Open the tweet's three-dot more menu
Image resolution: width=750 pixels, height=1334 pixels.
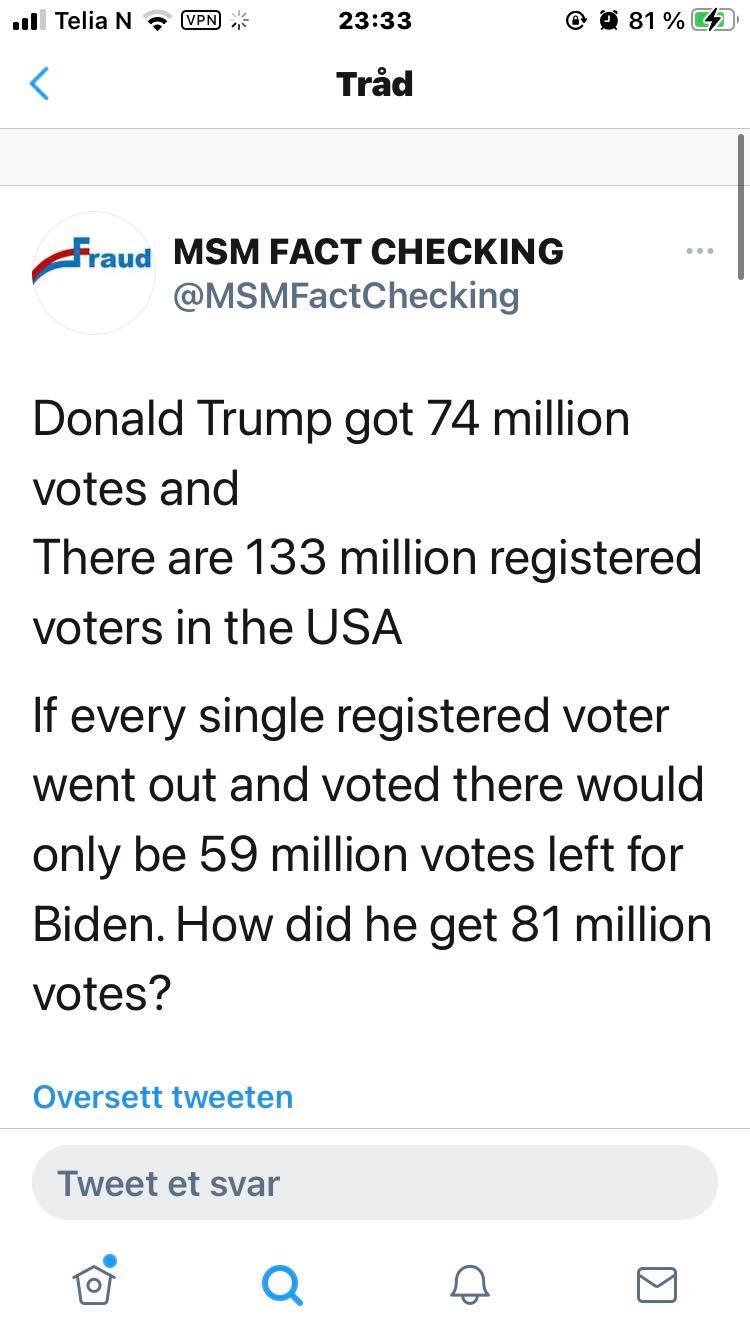(x=700, y=251)
